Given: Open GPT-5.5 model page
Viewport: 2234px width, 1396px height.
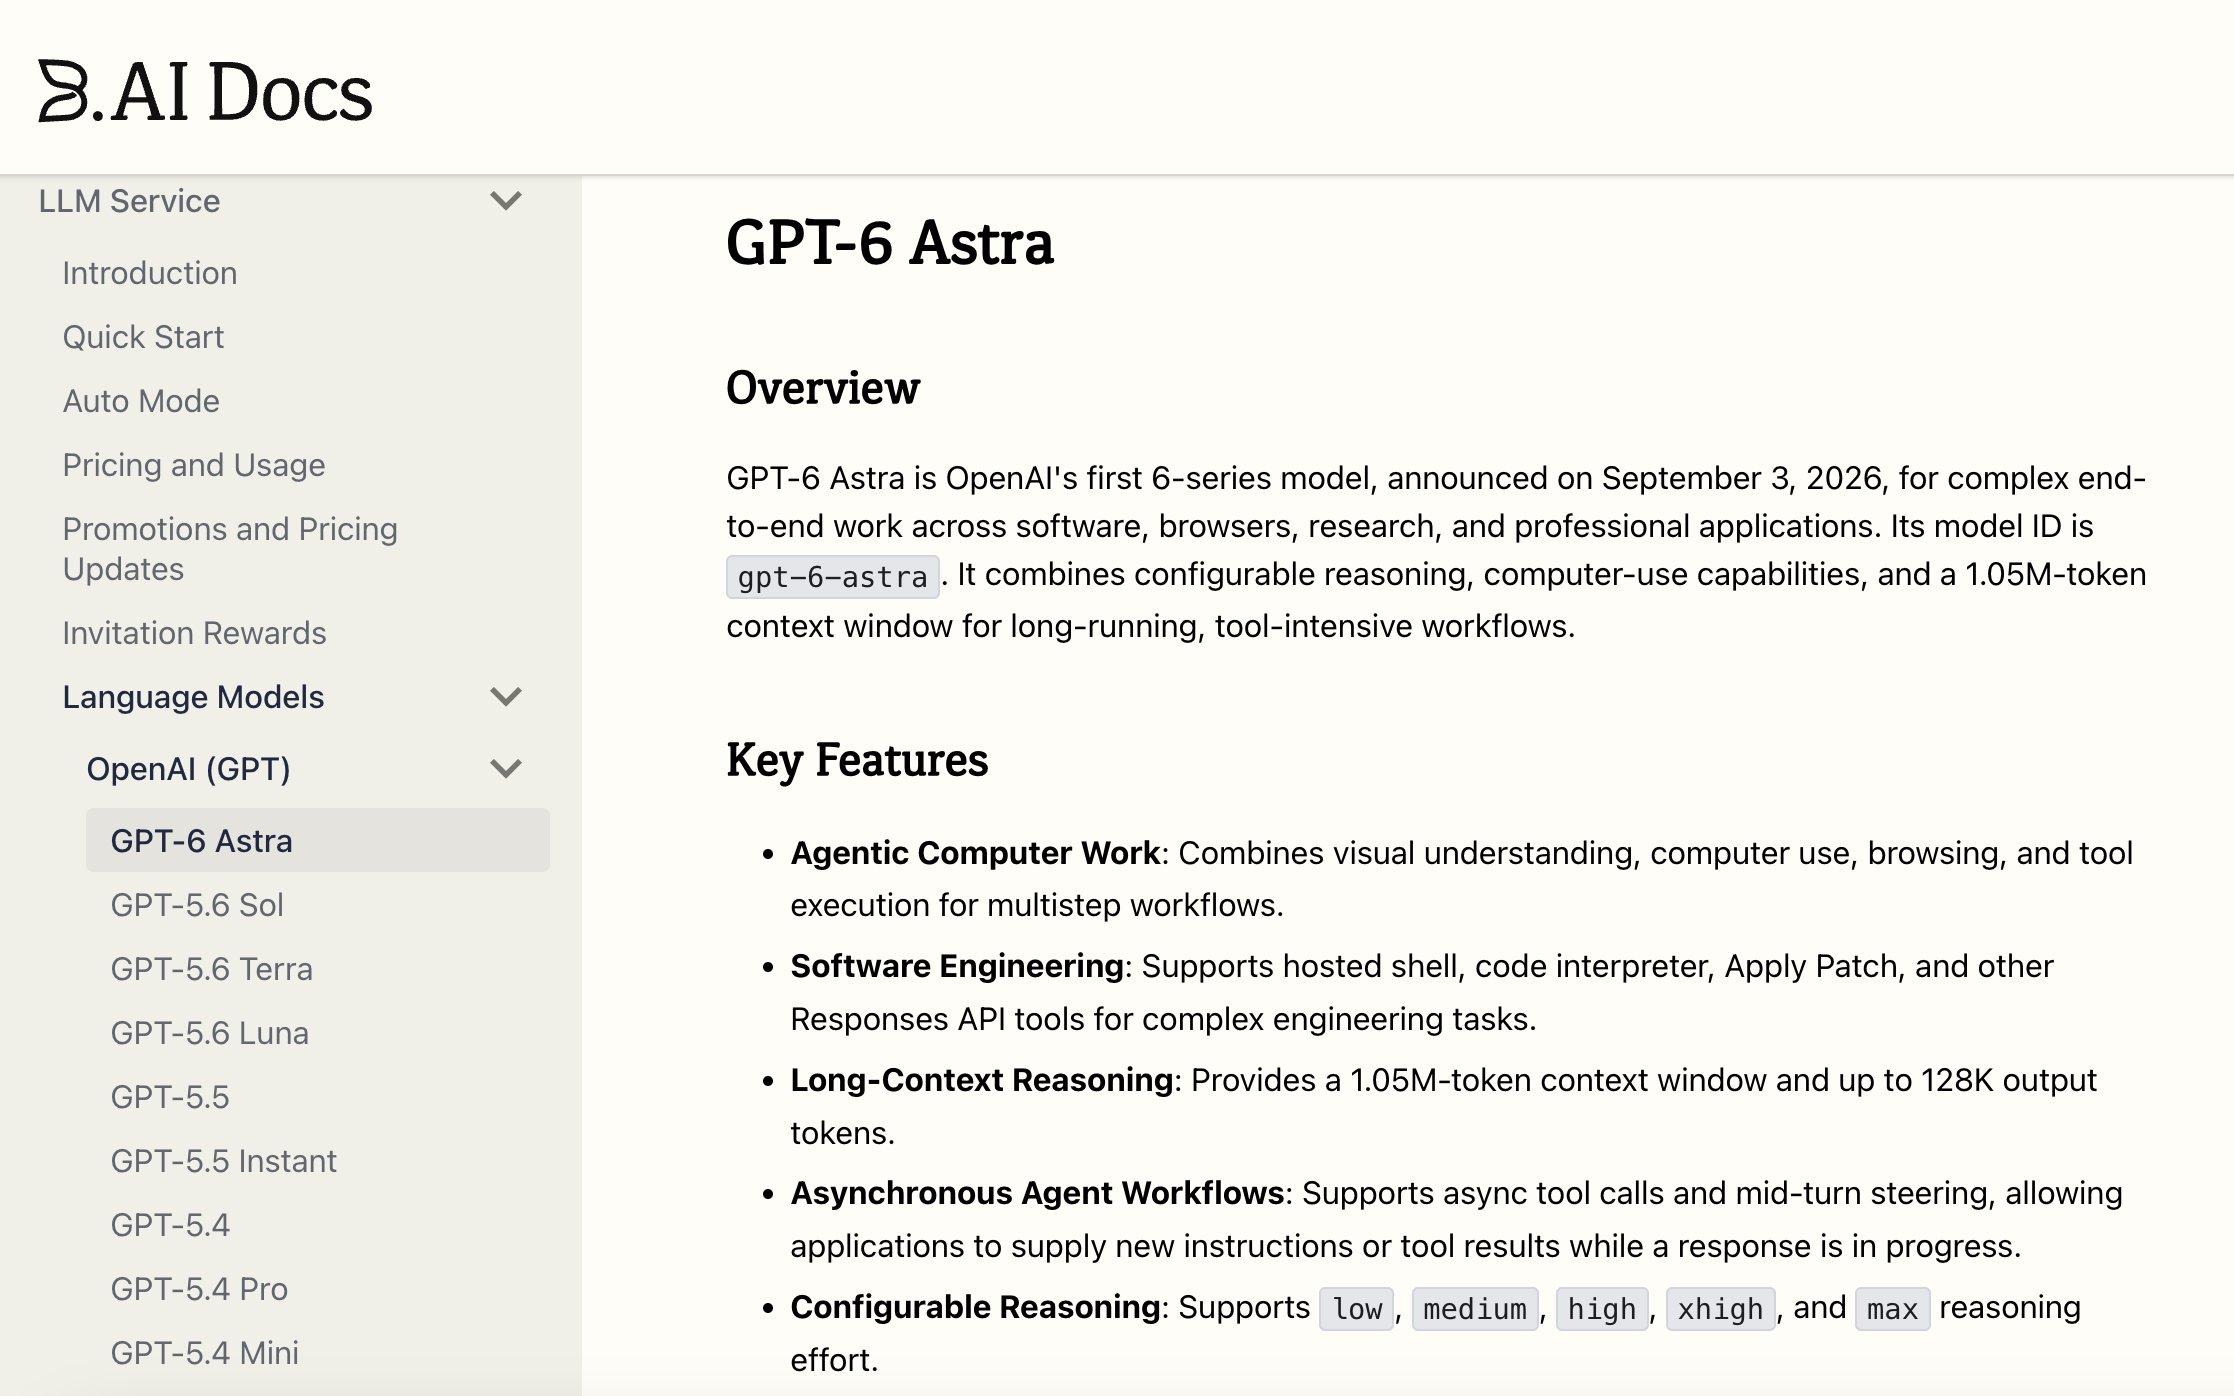Looking at the screenshot, I should point(170,1097).
